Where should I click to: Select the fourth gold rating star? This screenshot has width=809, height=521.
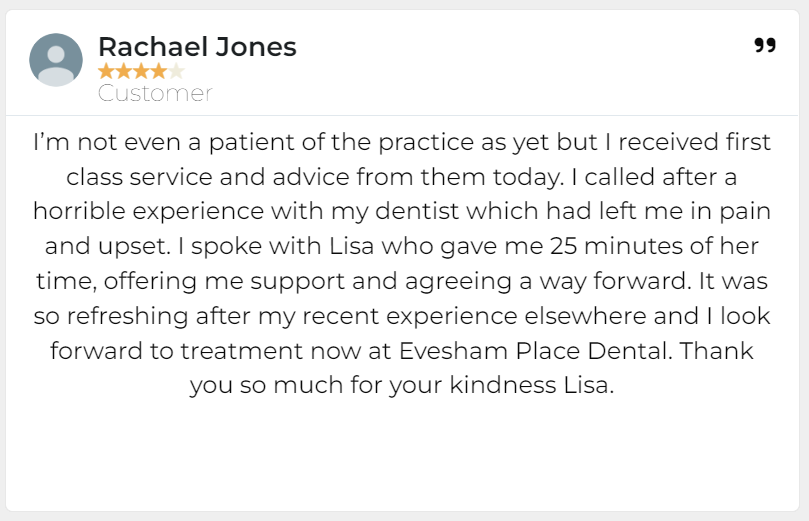pyautogui.click(x=158, y=71)
